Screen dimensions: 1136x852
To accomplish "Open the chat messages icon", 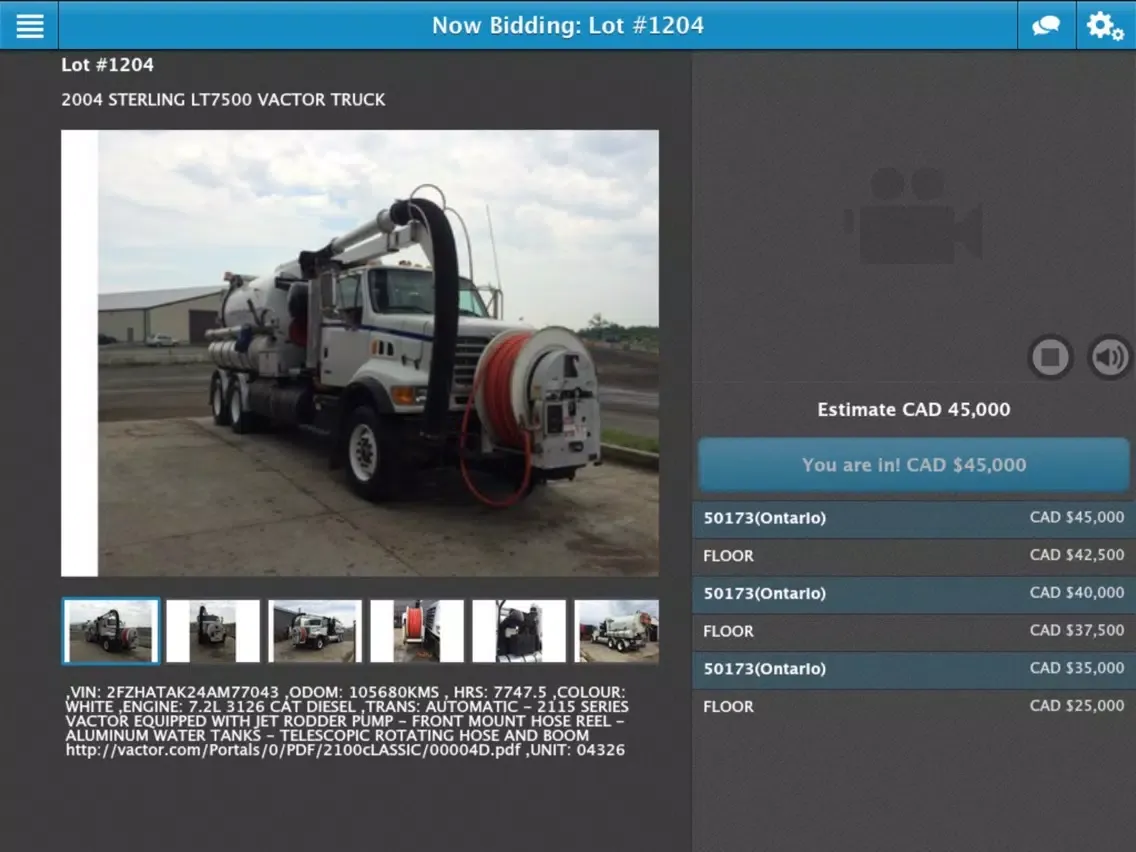I will tap(1045, 25).
